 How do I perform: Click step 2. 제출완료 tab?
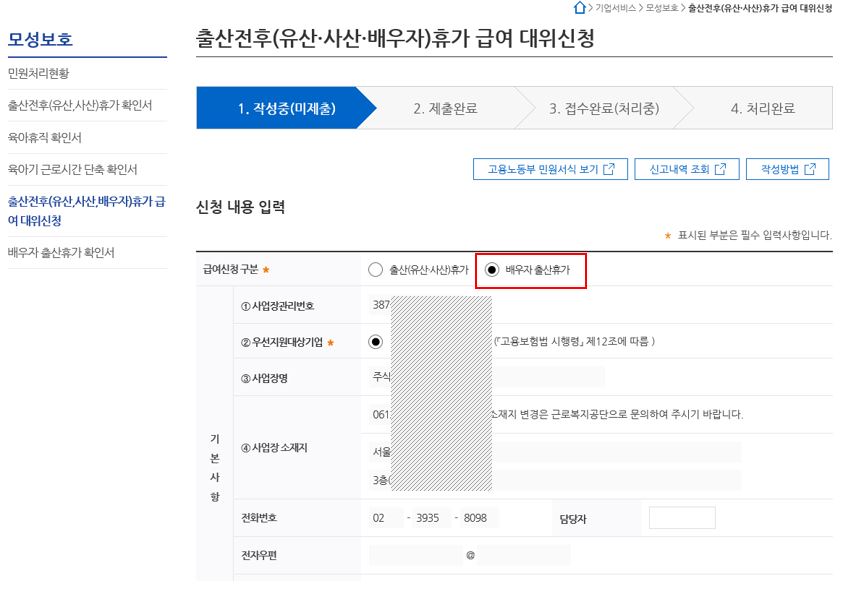445,108
